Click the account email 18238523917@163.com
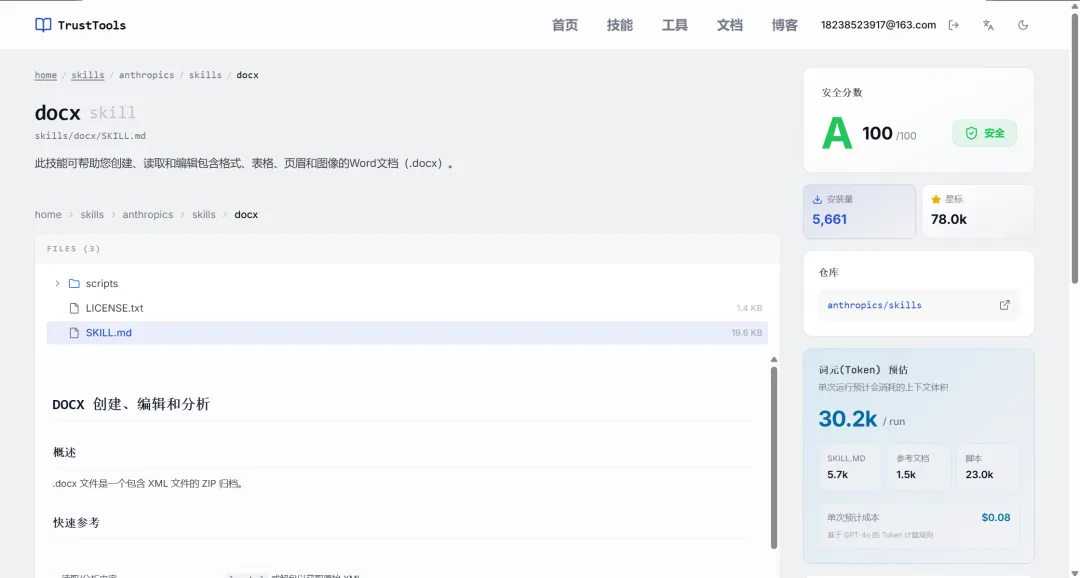Image resolution: width=1080 pixels, height=578 pixels. [x=878, y=25]
